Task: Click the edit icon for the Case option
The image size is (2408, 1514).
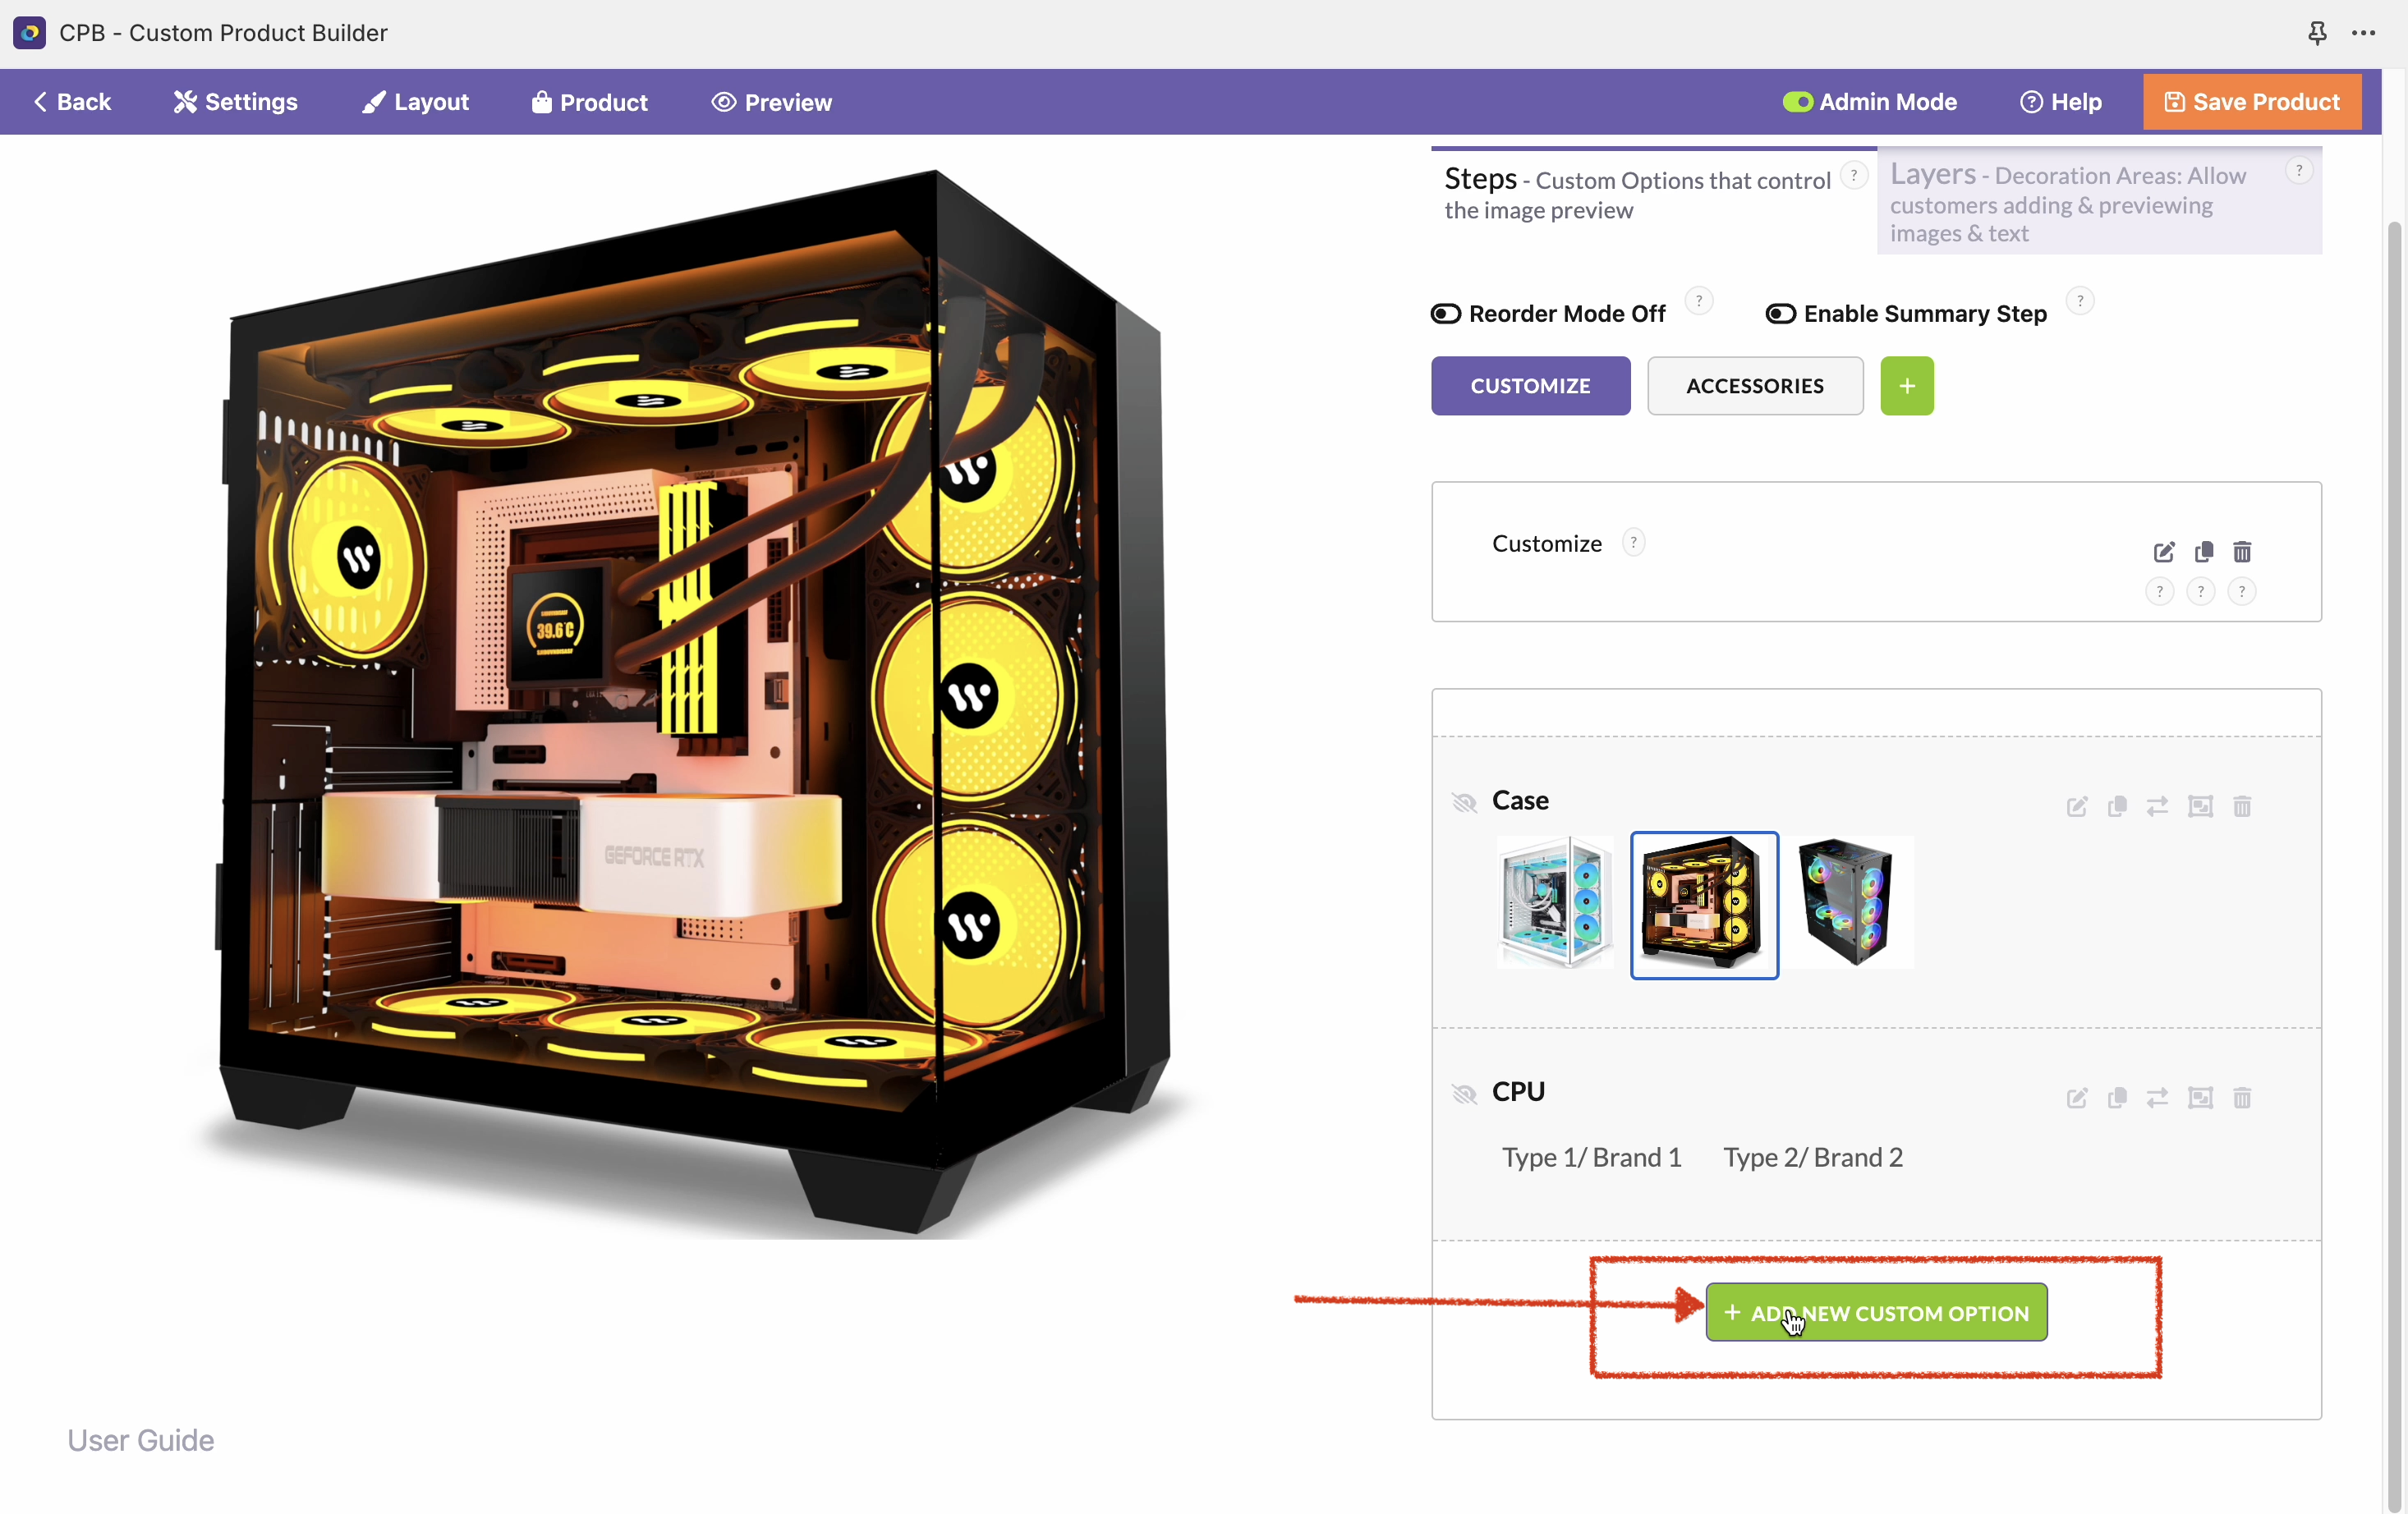Action: click(x=2076, y=807)
